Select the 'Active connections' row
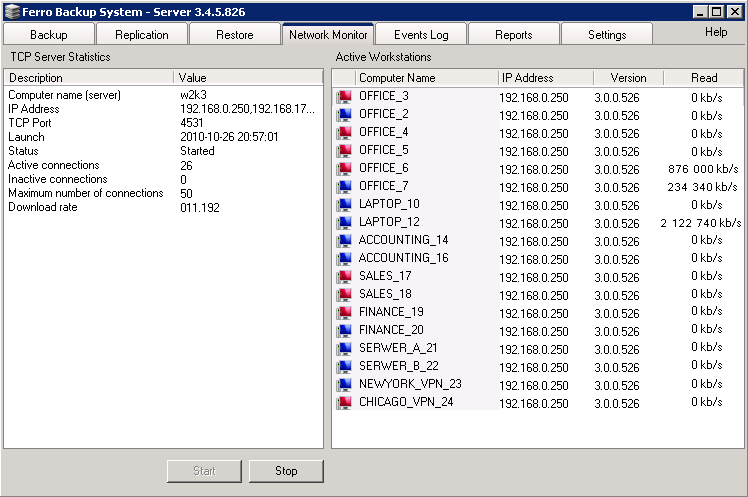The height and width of the screenshot is (497, 748). (x=163, y=166)
